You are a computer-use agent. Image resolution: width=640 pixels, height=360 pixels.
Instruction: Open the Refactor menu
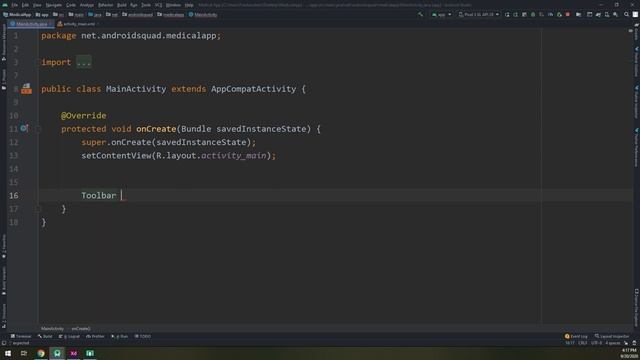(105, 5)
